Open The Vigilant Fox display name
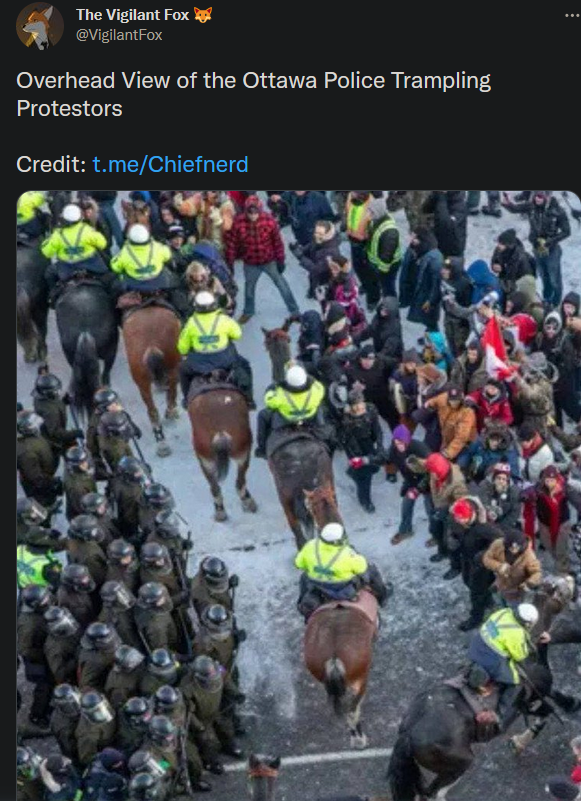The height and width of the screenshot is (801, 581). point(133,15)
